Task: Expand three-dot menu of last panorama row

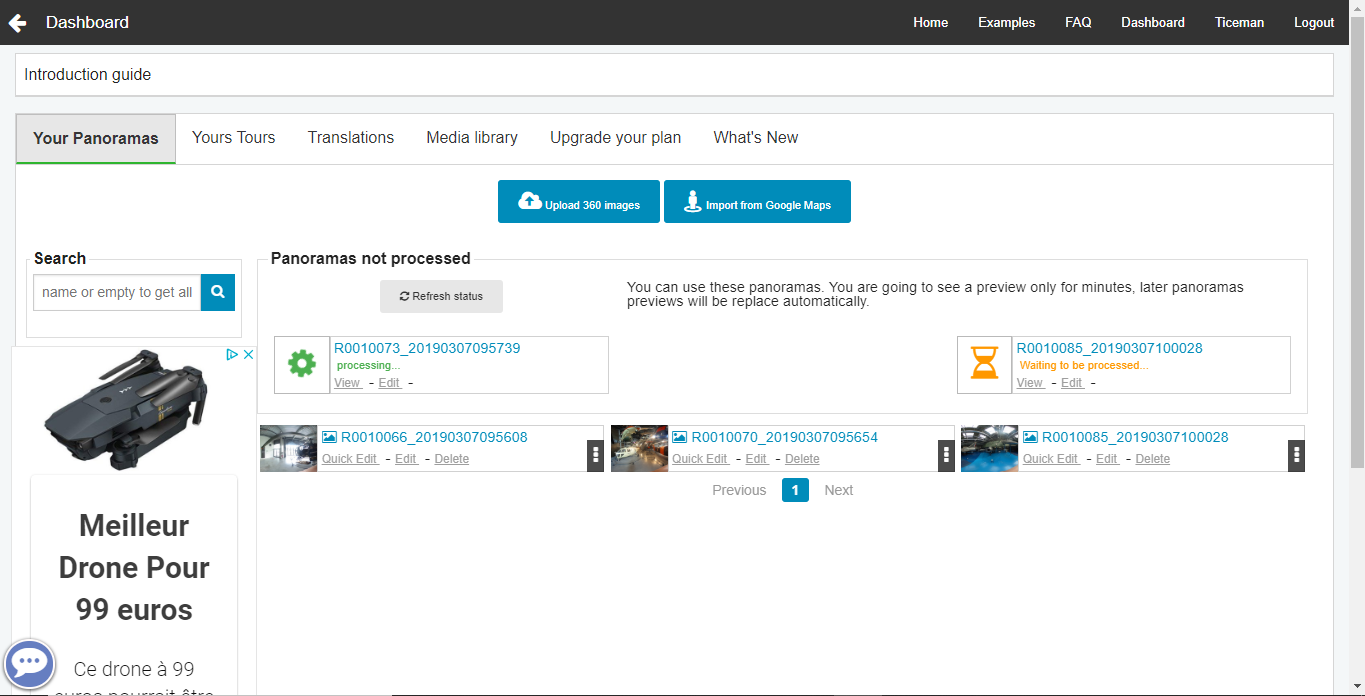Action: click(1296, 455)
